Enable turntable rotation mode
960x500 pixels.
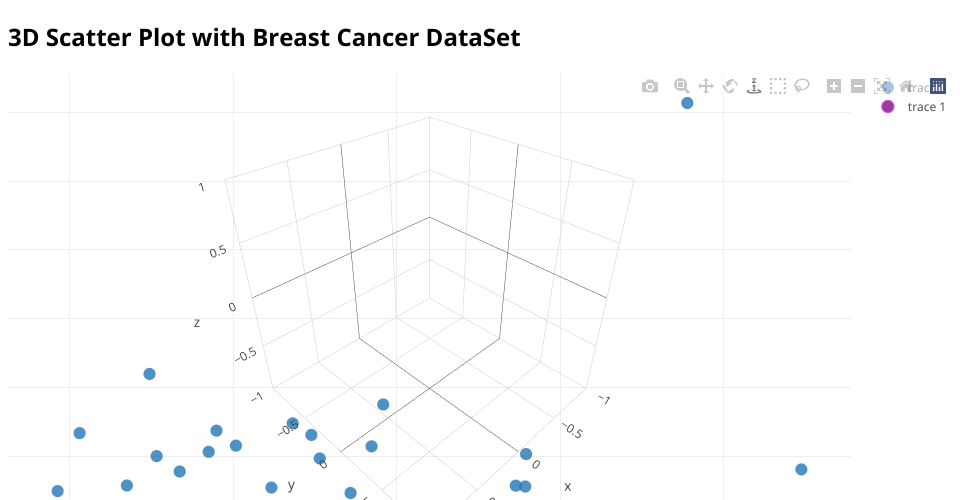click(754, 86)
